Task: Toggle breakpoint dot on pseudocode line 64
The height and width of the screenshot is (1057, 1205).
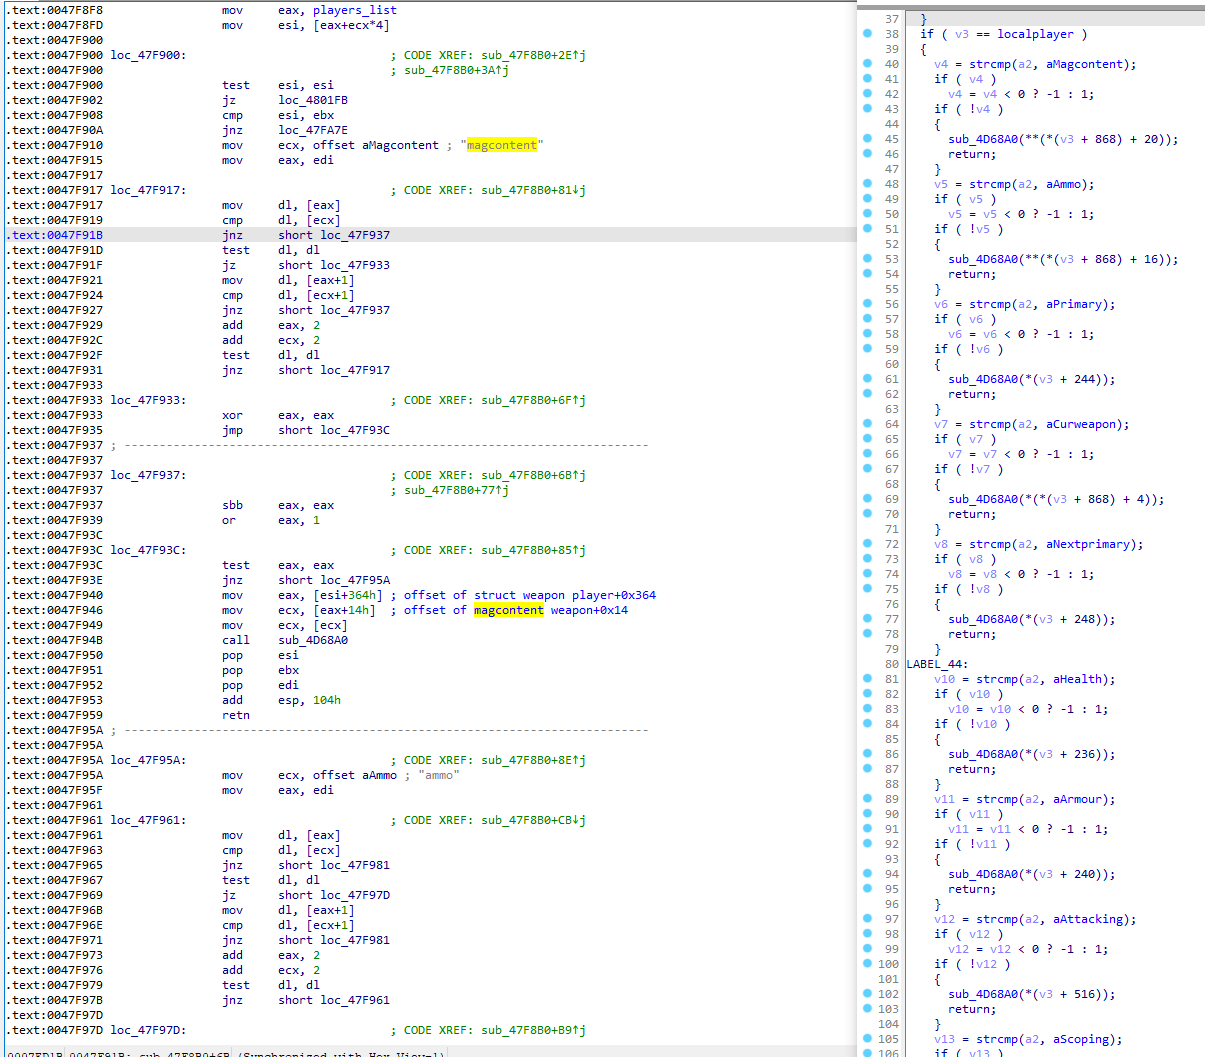Action: click(867, 424)
